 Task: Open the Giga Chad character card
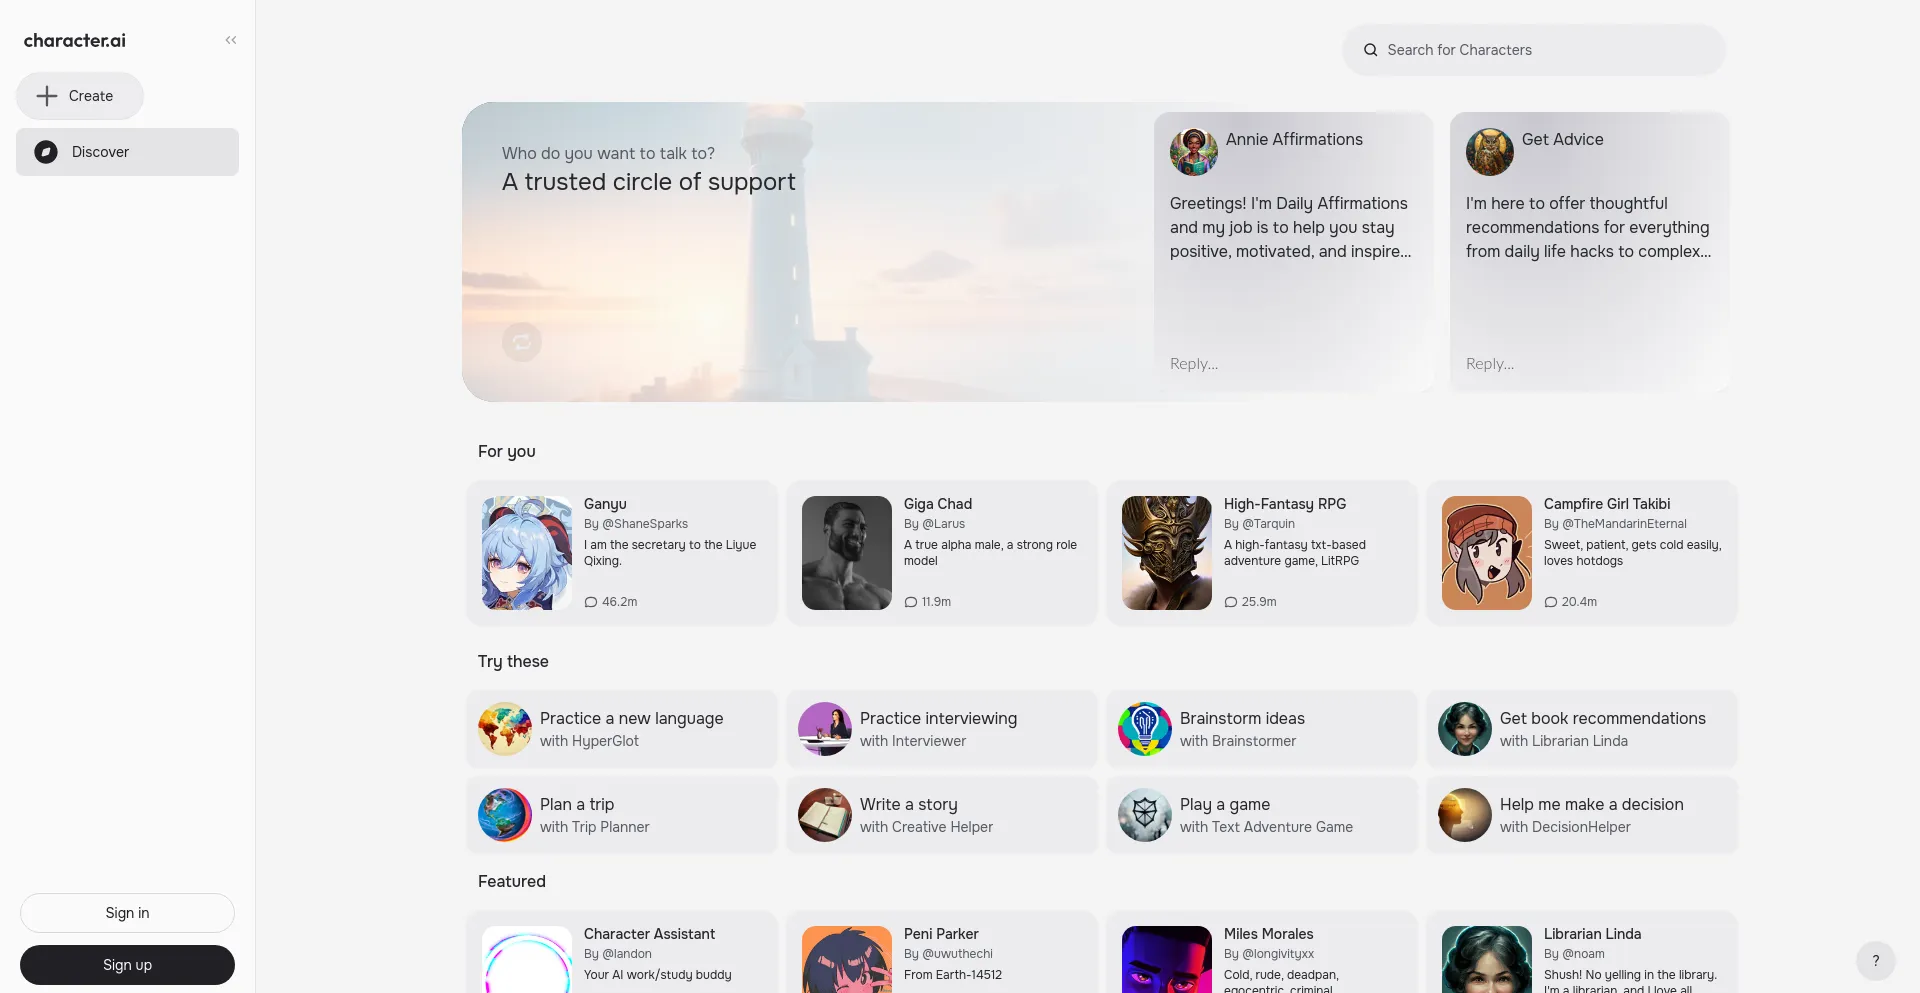pyautogui.click(x=941, y=553)
